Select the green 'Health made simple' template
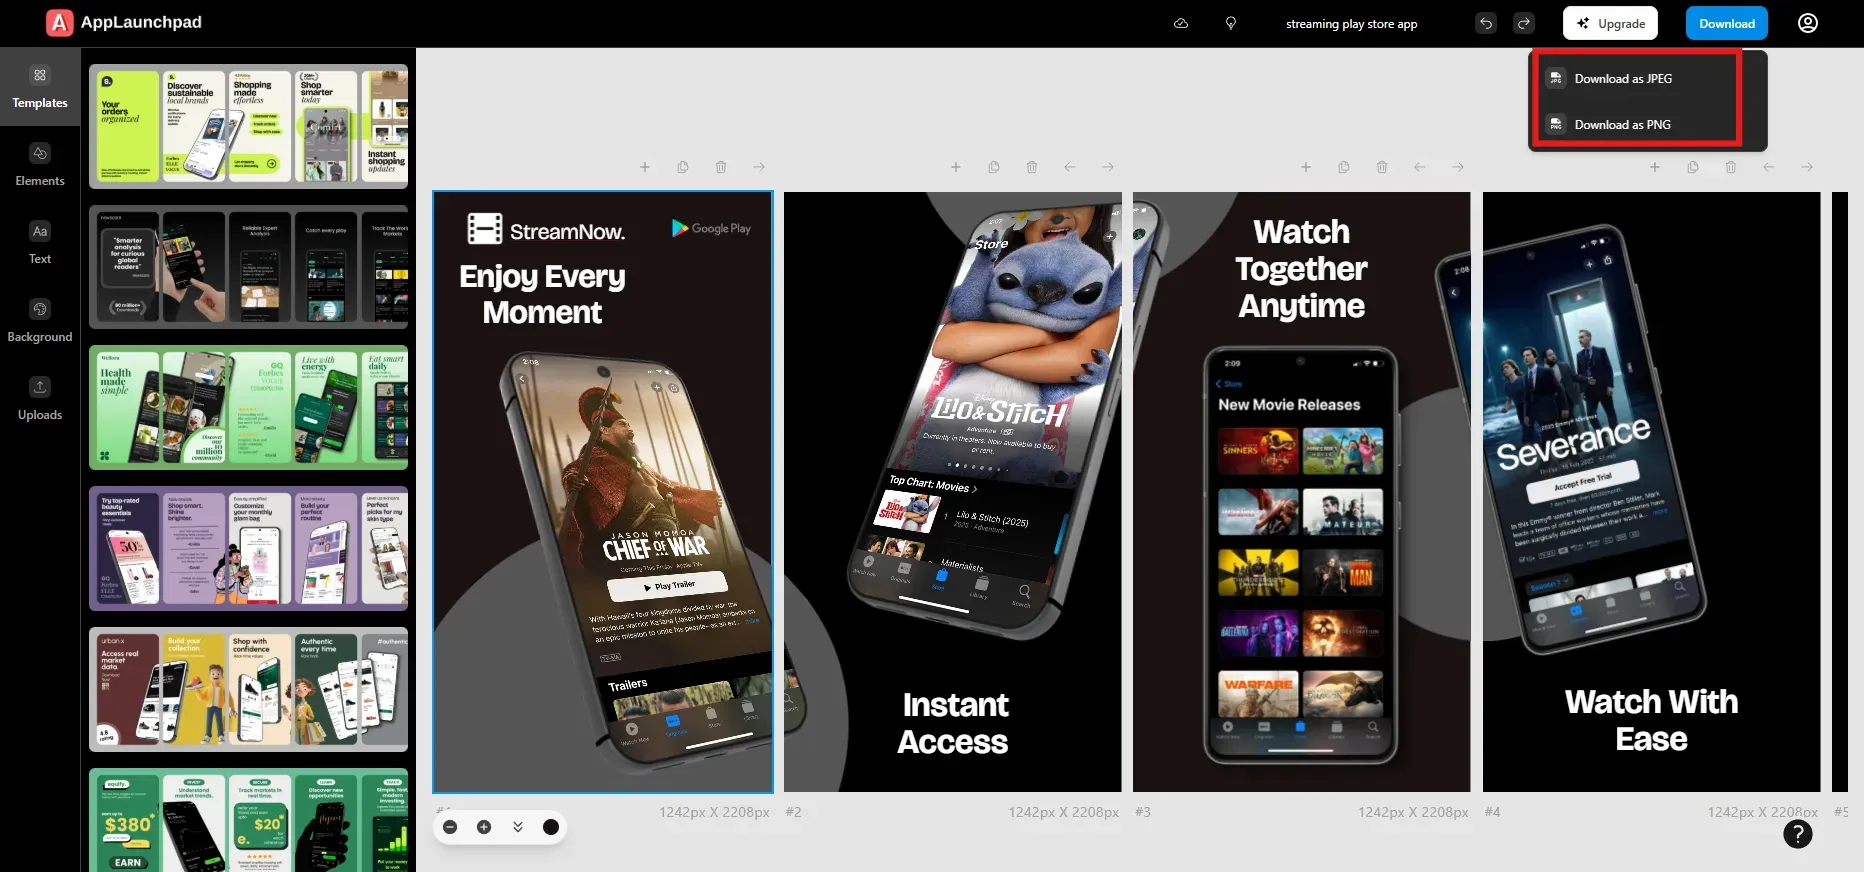This screenshot has height=872, width=1866. pos(249,408)
